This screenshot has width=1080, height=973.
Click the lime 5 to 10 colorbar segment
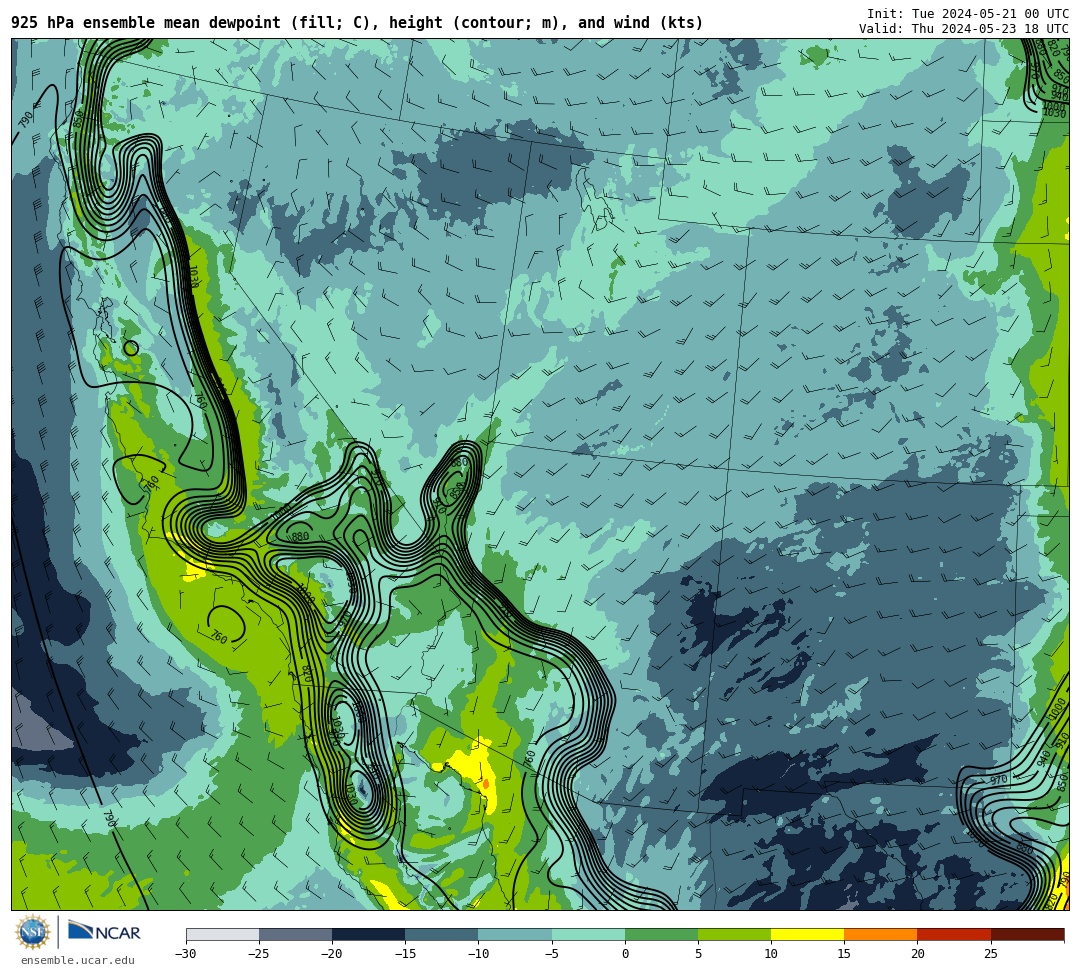tap(734, 934)
